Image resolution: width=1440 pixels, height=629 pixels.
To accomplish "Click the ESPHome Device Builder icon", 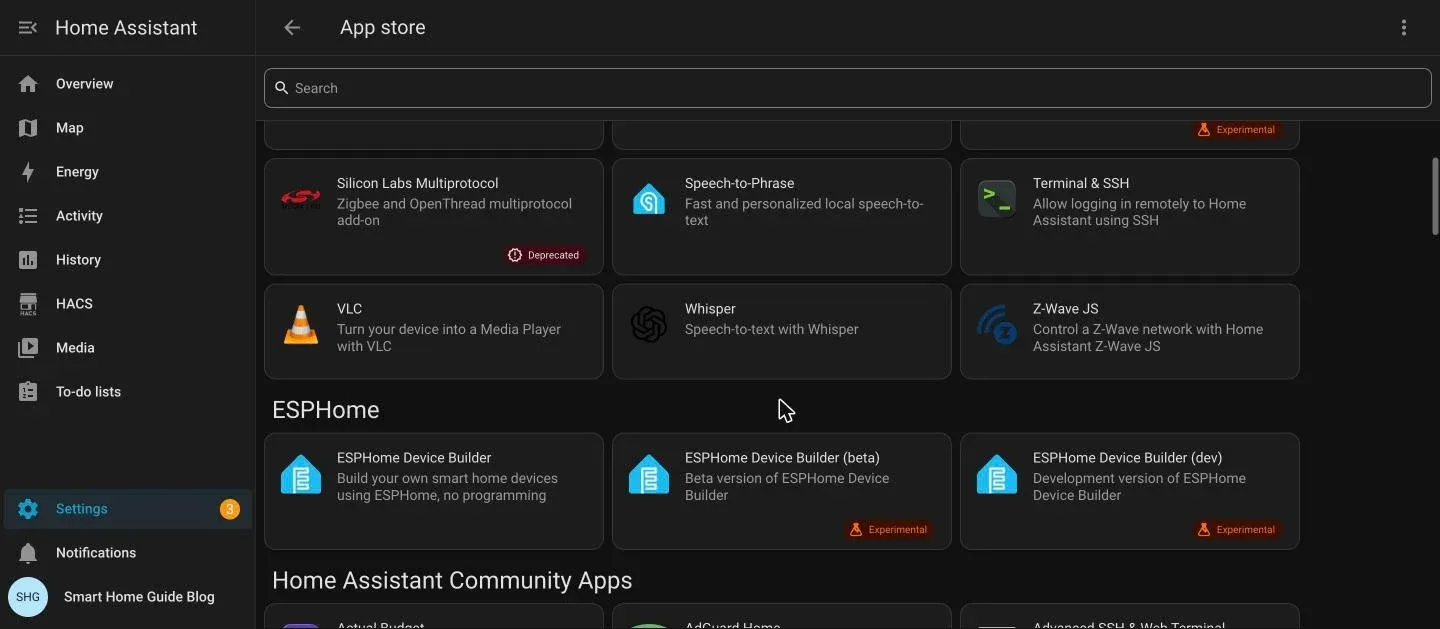I will click(301, 474).
